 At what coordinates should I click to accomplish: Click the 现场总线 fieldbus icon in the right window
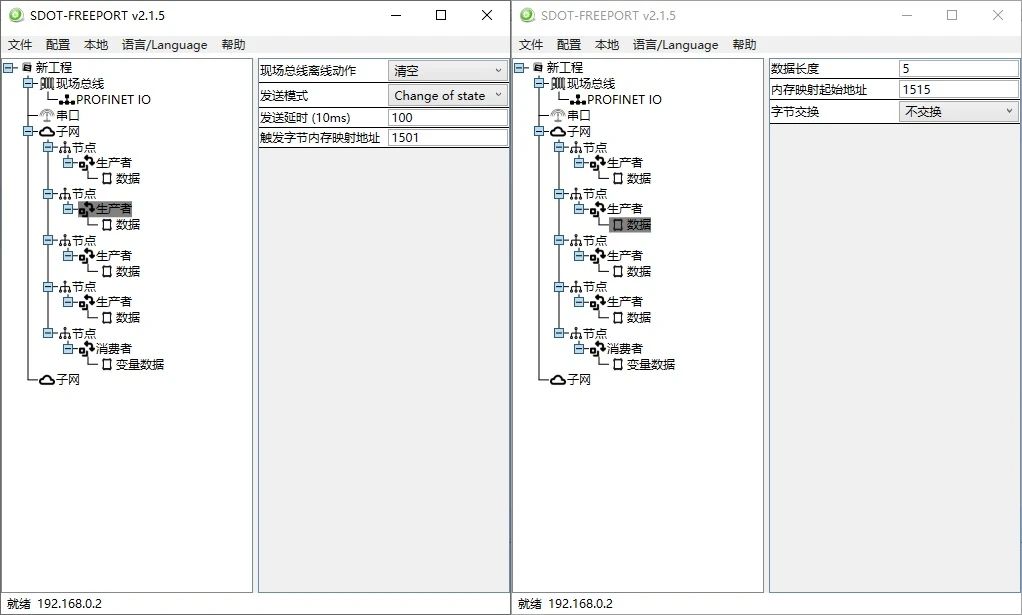[x=558, y=83]
